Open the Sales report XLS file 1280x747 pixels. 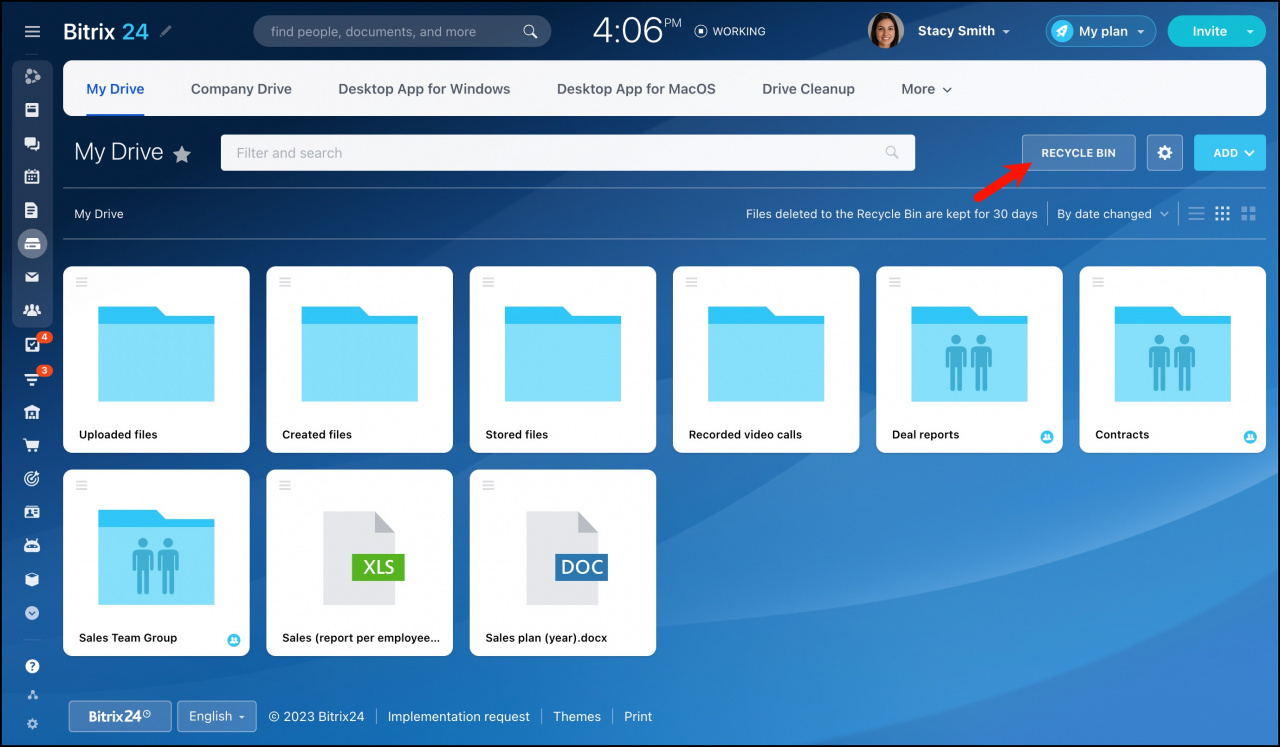pyautogui.click(x=360, y=563)
